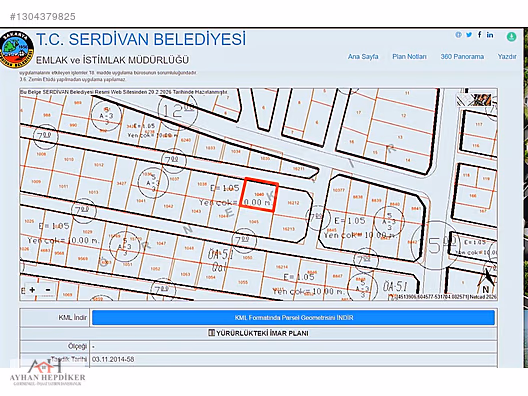Open the Facebook share icon
The image size is (528, 396).
[x=480, y=34]
